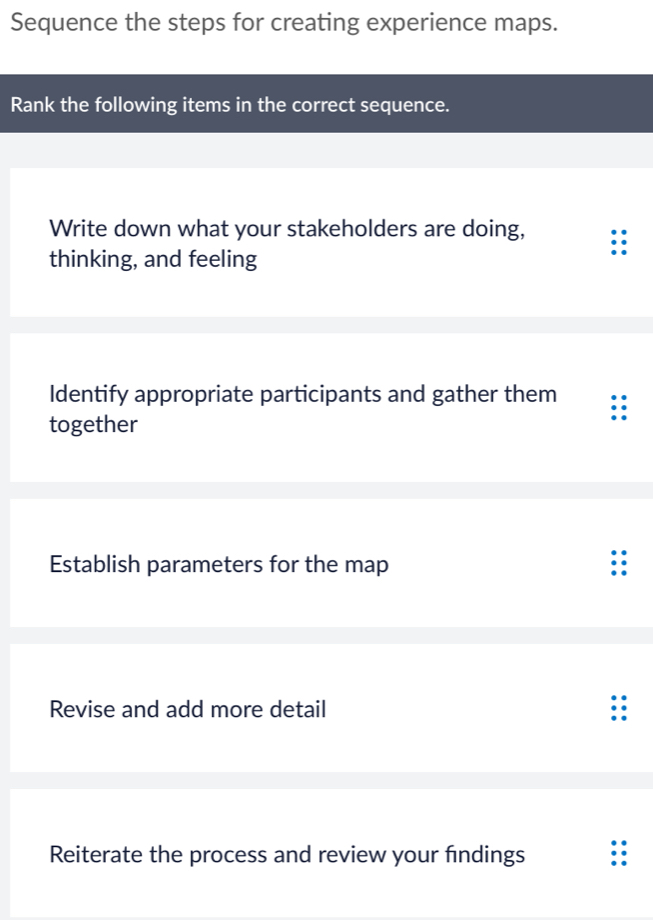Select 'Reiterate the process and review your findings' text
Viewport: 653px width, 920px height.
[x=287, y=855]
